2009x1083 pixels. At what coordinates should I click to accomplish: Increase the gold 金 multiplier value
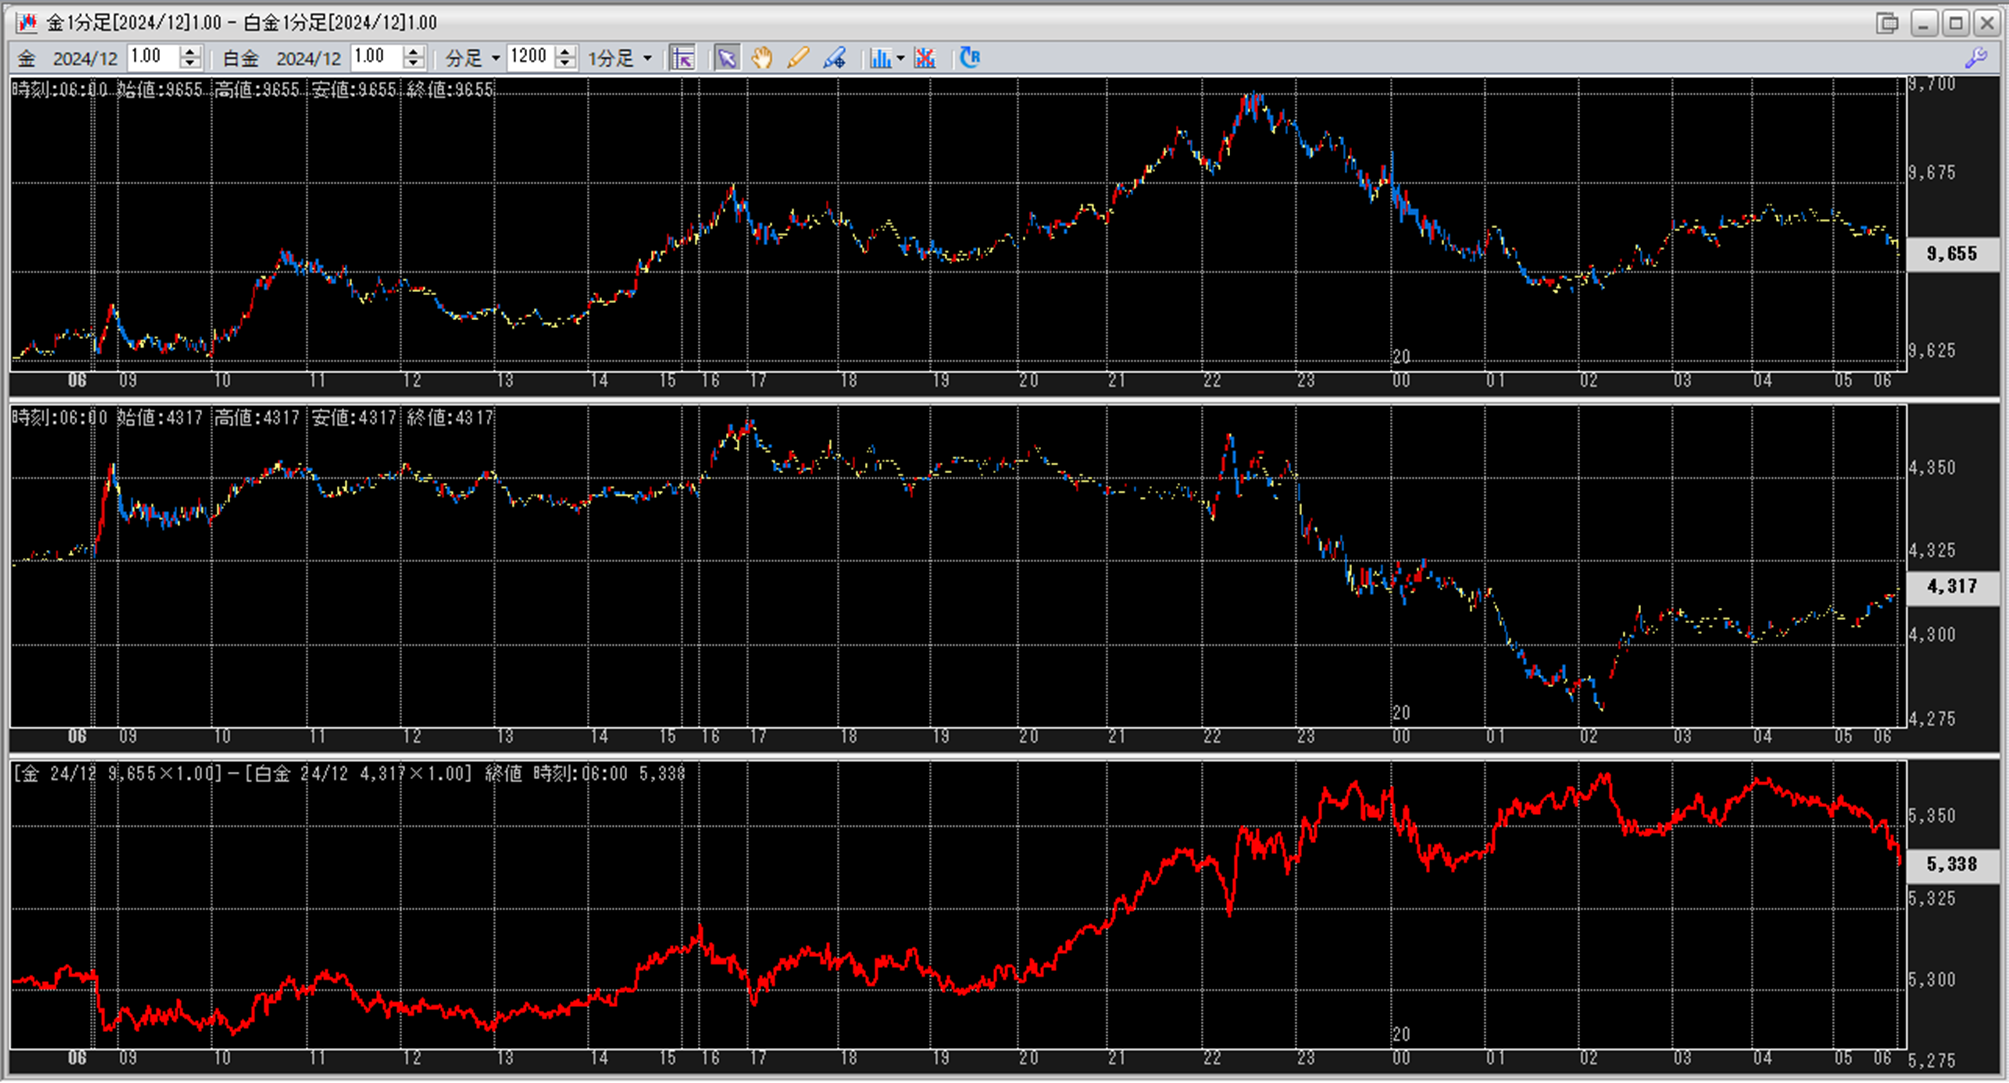191,52
